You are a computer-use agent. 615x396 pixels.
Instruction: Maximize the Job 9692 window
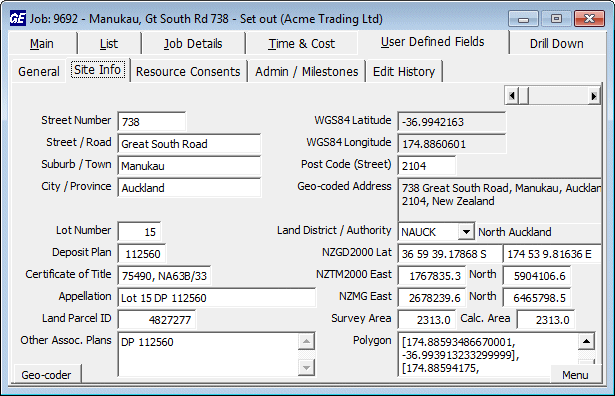coord(556,18)
